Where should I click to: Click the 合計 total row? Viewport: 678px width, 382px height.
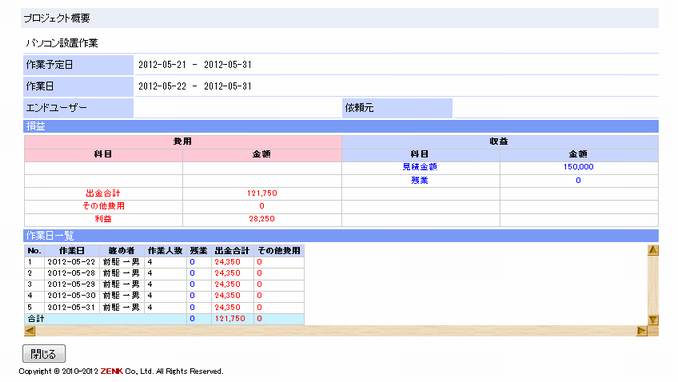(164, 319)
